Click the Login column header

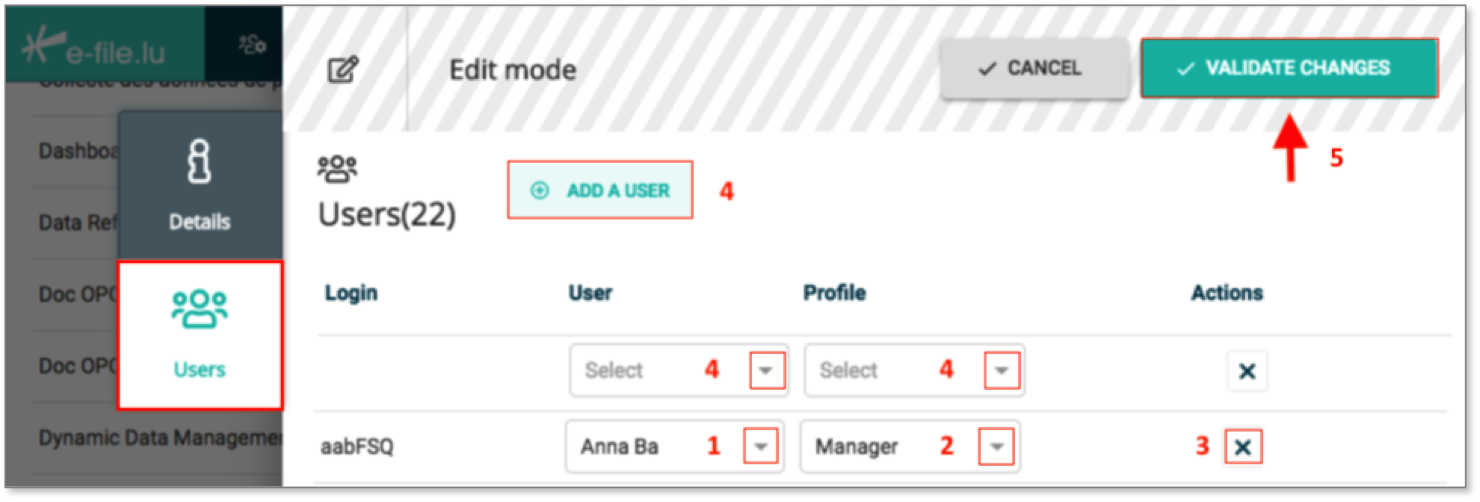click(x=351, y=293)
